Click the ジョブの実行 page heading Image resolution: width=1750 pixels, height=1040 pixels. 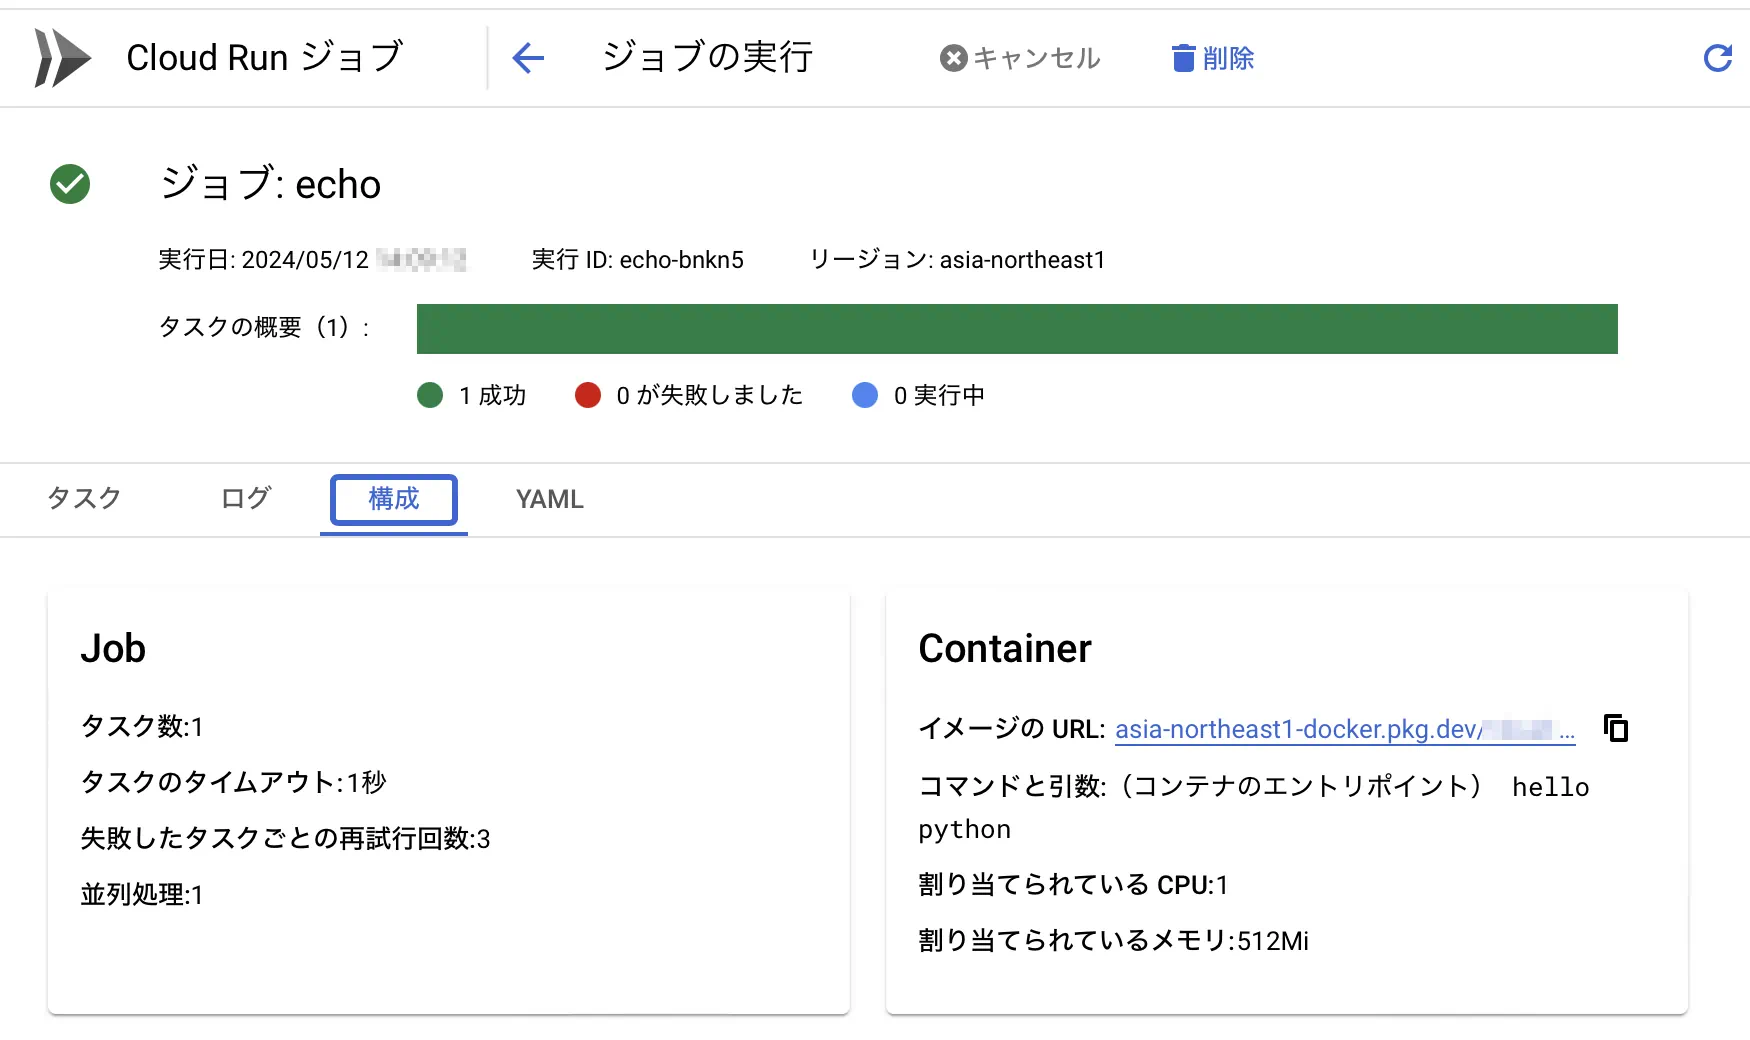[x=707, y=57]
